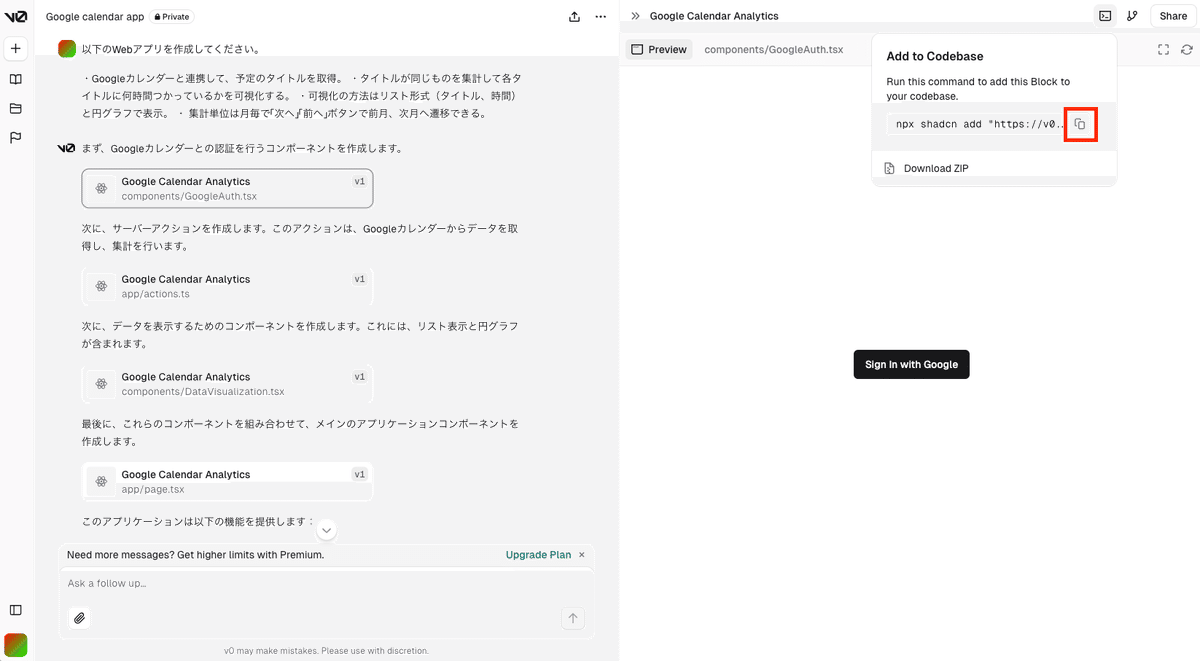Click the Google Calendar Analytics panel title
The height and width of the screenshot is (661, 1200).
(x=714, y=16)
